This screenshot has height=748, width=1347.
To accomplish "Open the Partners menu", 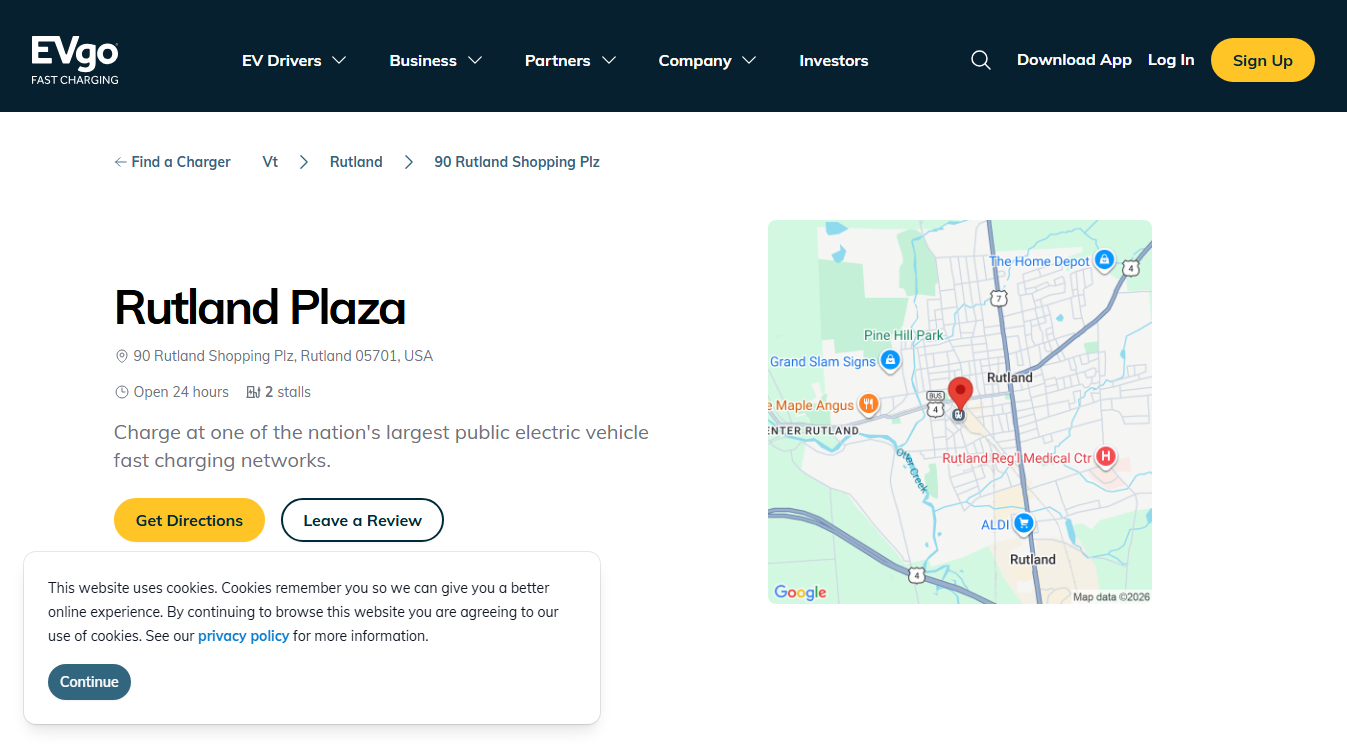I will pos(570,60).
